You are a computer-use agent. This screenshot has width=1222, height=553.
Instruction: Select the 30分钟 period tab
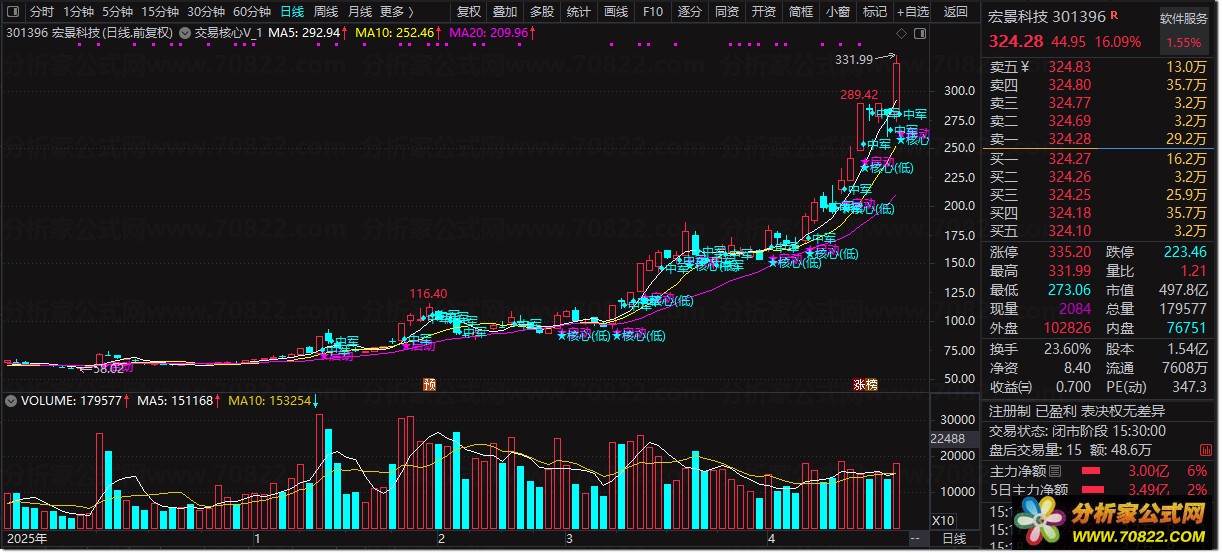click(x=206, y=12)
